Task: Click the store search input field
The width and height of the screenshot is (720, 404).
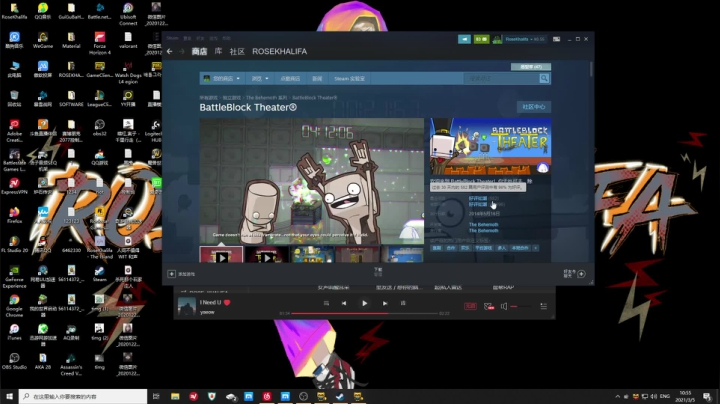Action: tap(501, 79)
